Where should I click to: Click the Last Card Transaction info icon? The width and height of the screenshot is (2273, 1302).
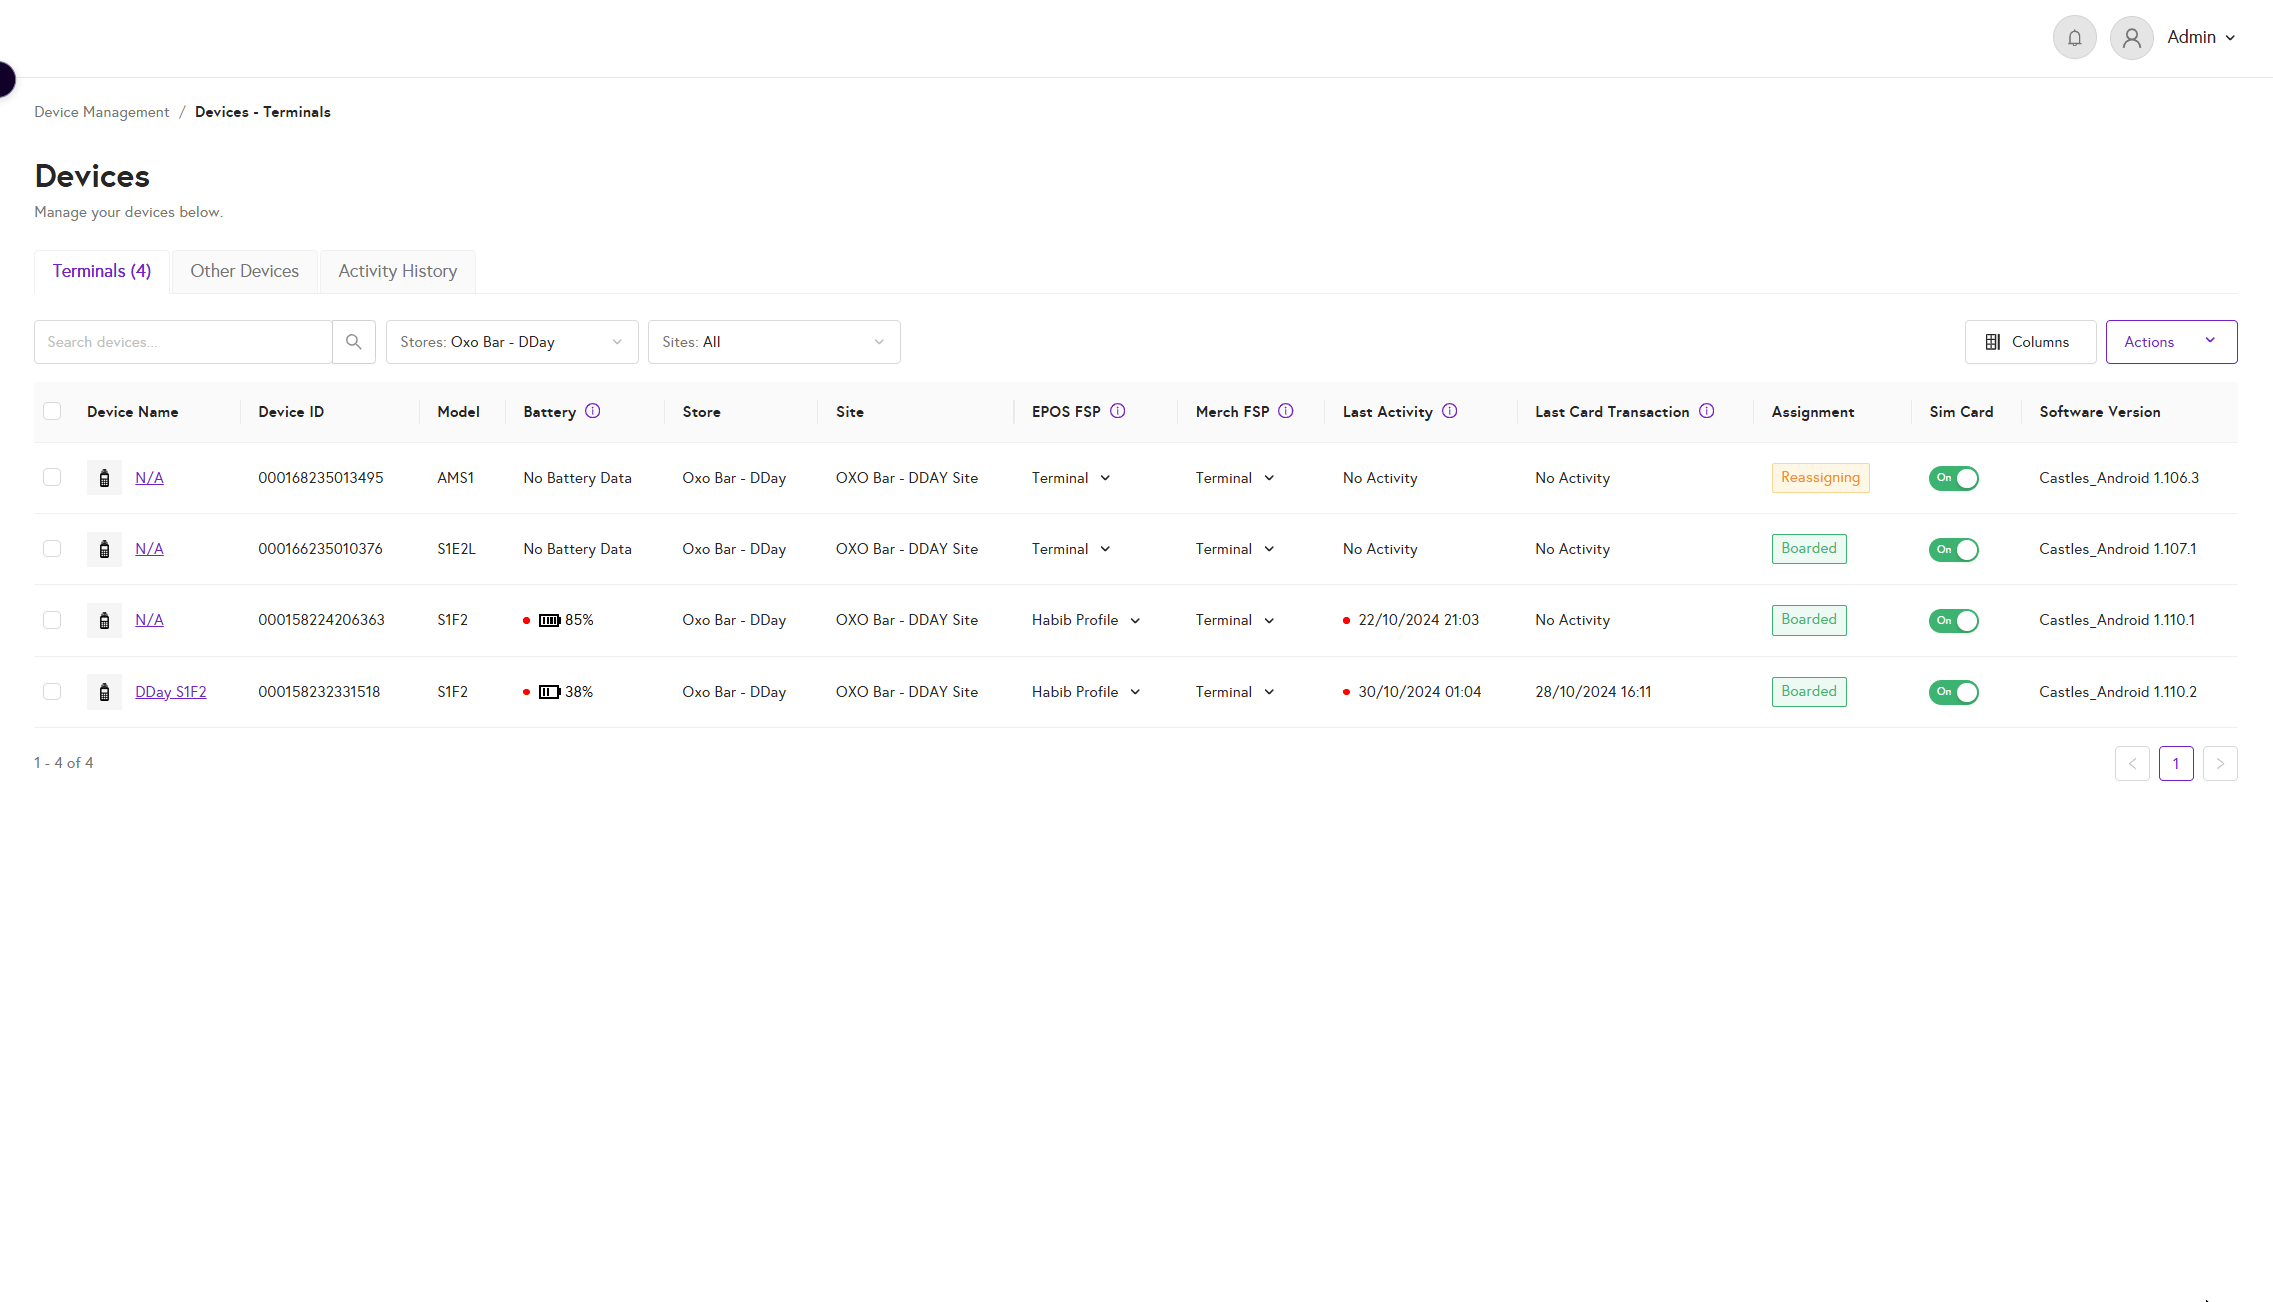coord(1706,411)
